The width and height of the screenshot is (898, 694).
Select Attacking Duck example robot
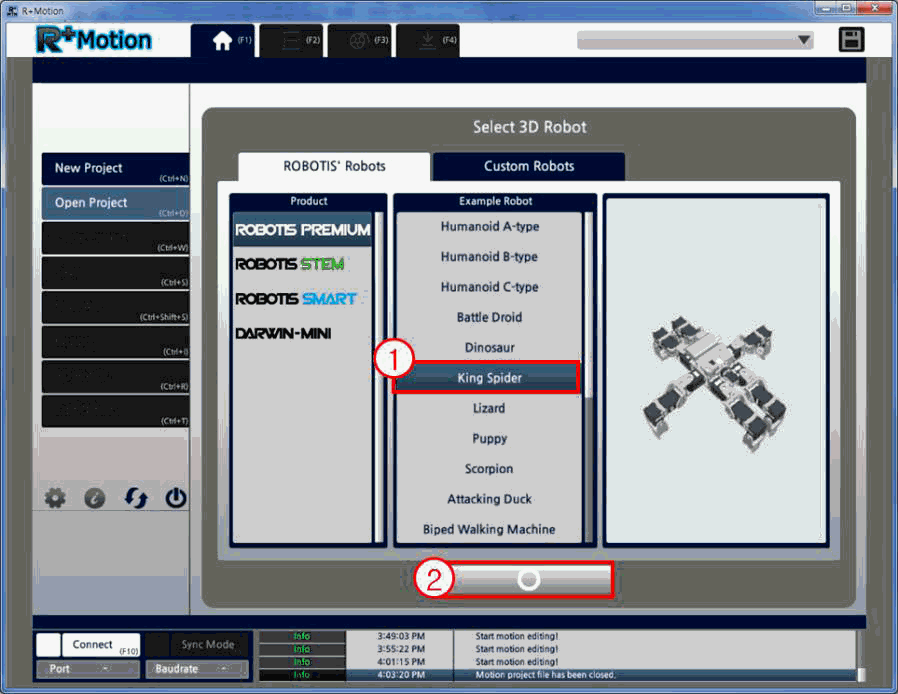[490, 499]
